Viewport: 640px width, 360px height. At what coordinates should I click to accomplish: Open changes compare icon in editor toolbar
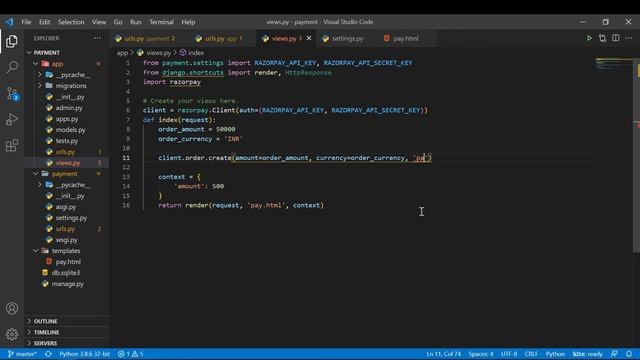pos(602,38)
